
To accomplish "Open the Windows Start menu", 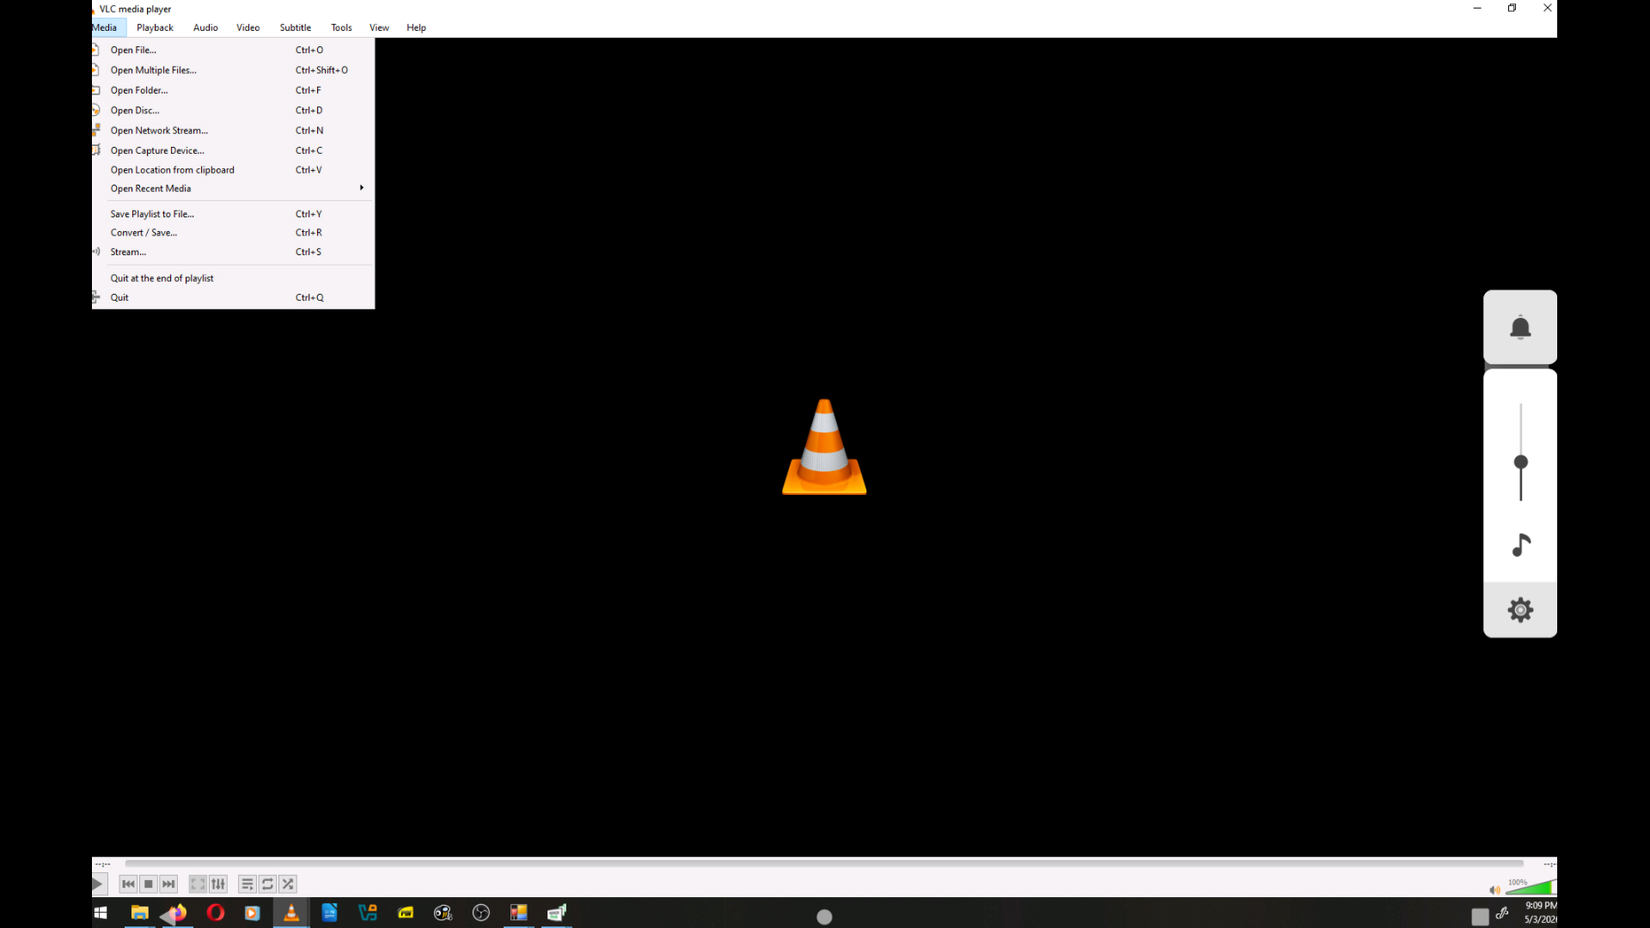I will point(101,913).
